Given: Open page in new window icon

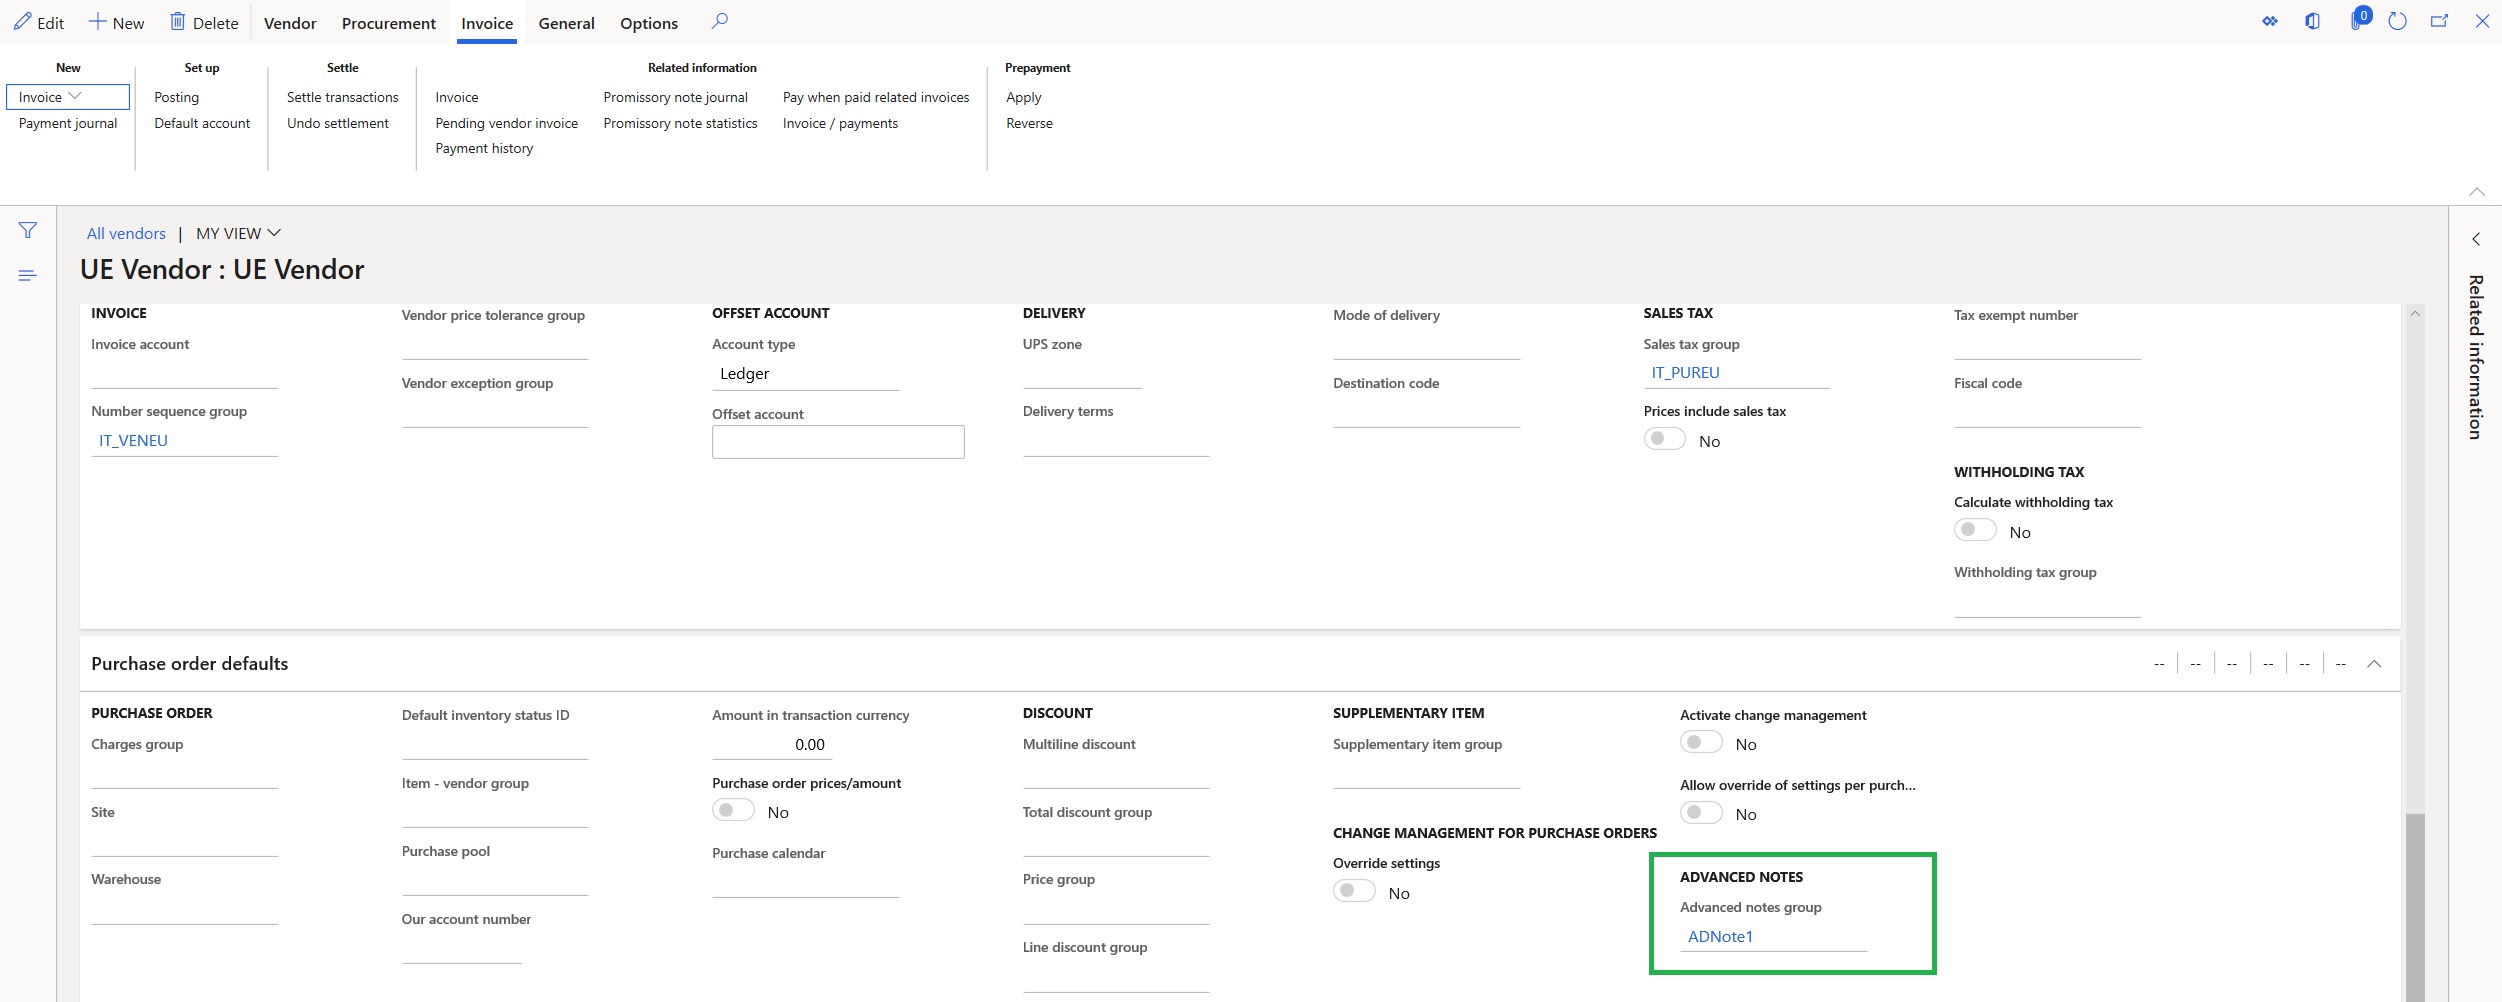Looking at the screenshot, I should (x=2439, y=21).
